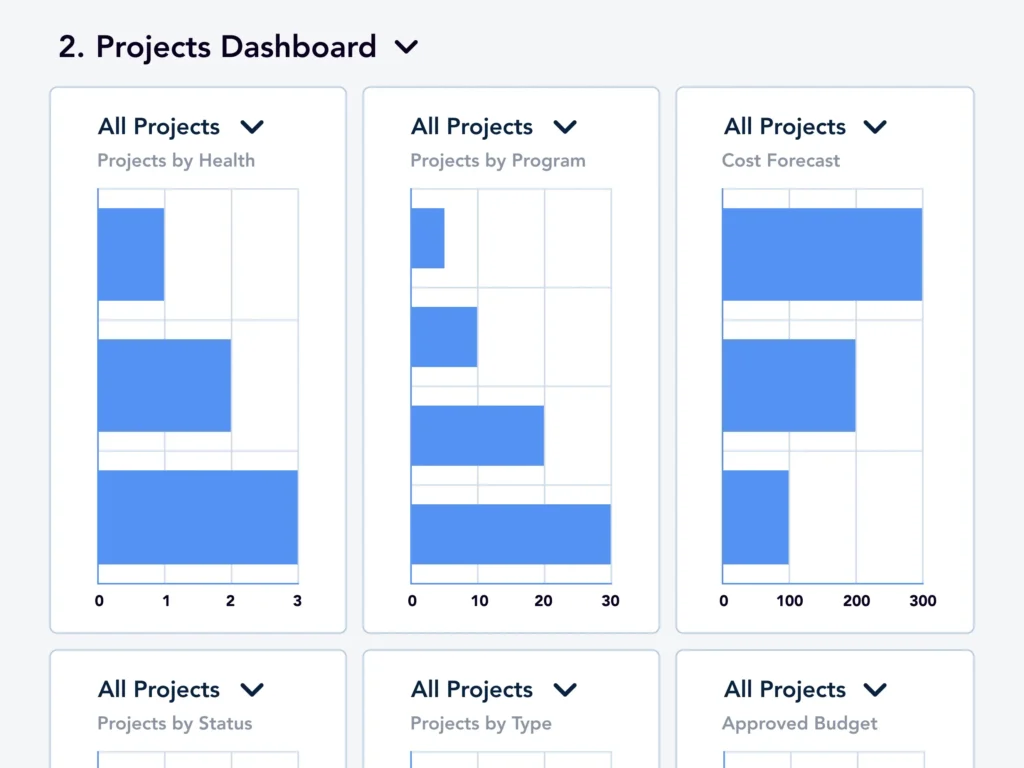
Task: Open the All Projects dropdown on Projects by Program
Action: pos(565,126)
